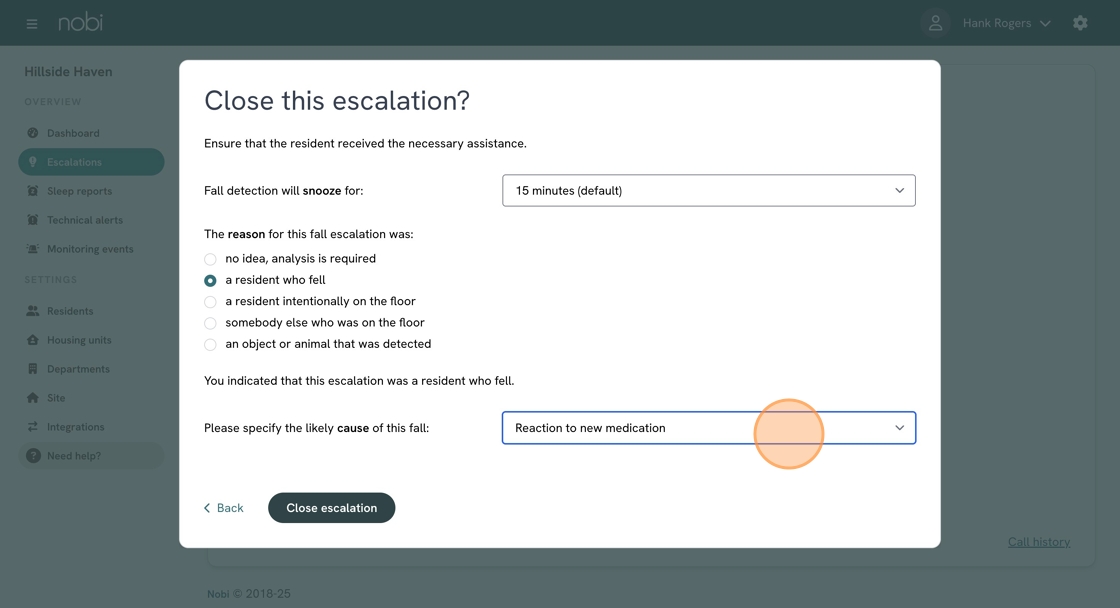
Task: Open Residents settings page
Action: point(91,311)
